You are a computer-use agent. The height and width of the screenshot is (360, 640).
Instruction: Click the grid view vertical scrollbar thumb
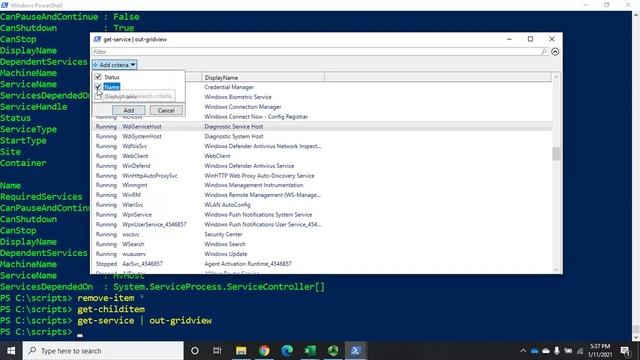click(556, 154)
